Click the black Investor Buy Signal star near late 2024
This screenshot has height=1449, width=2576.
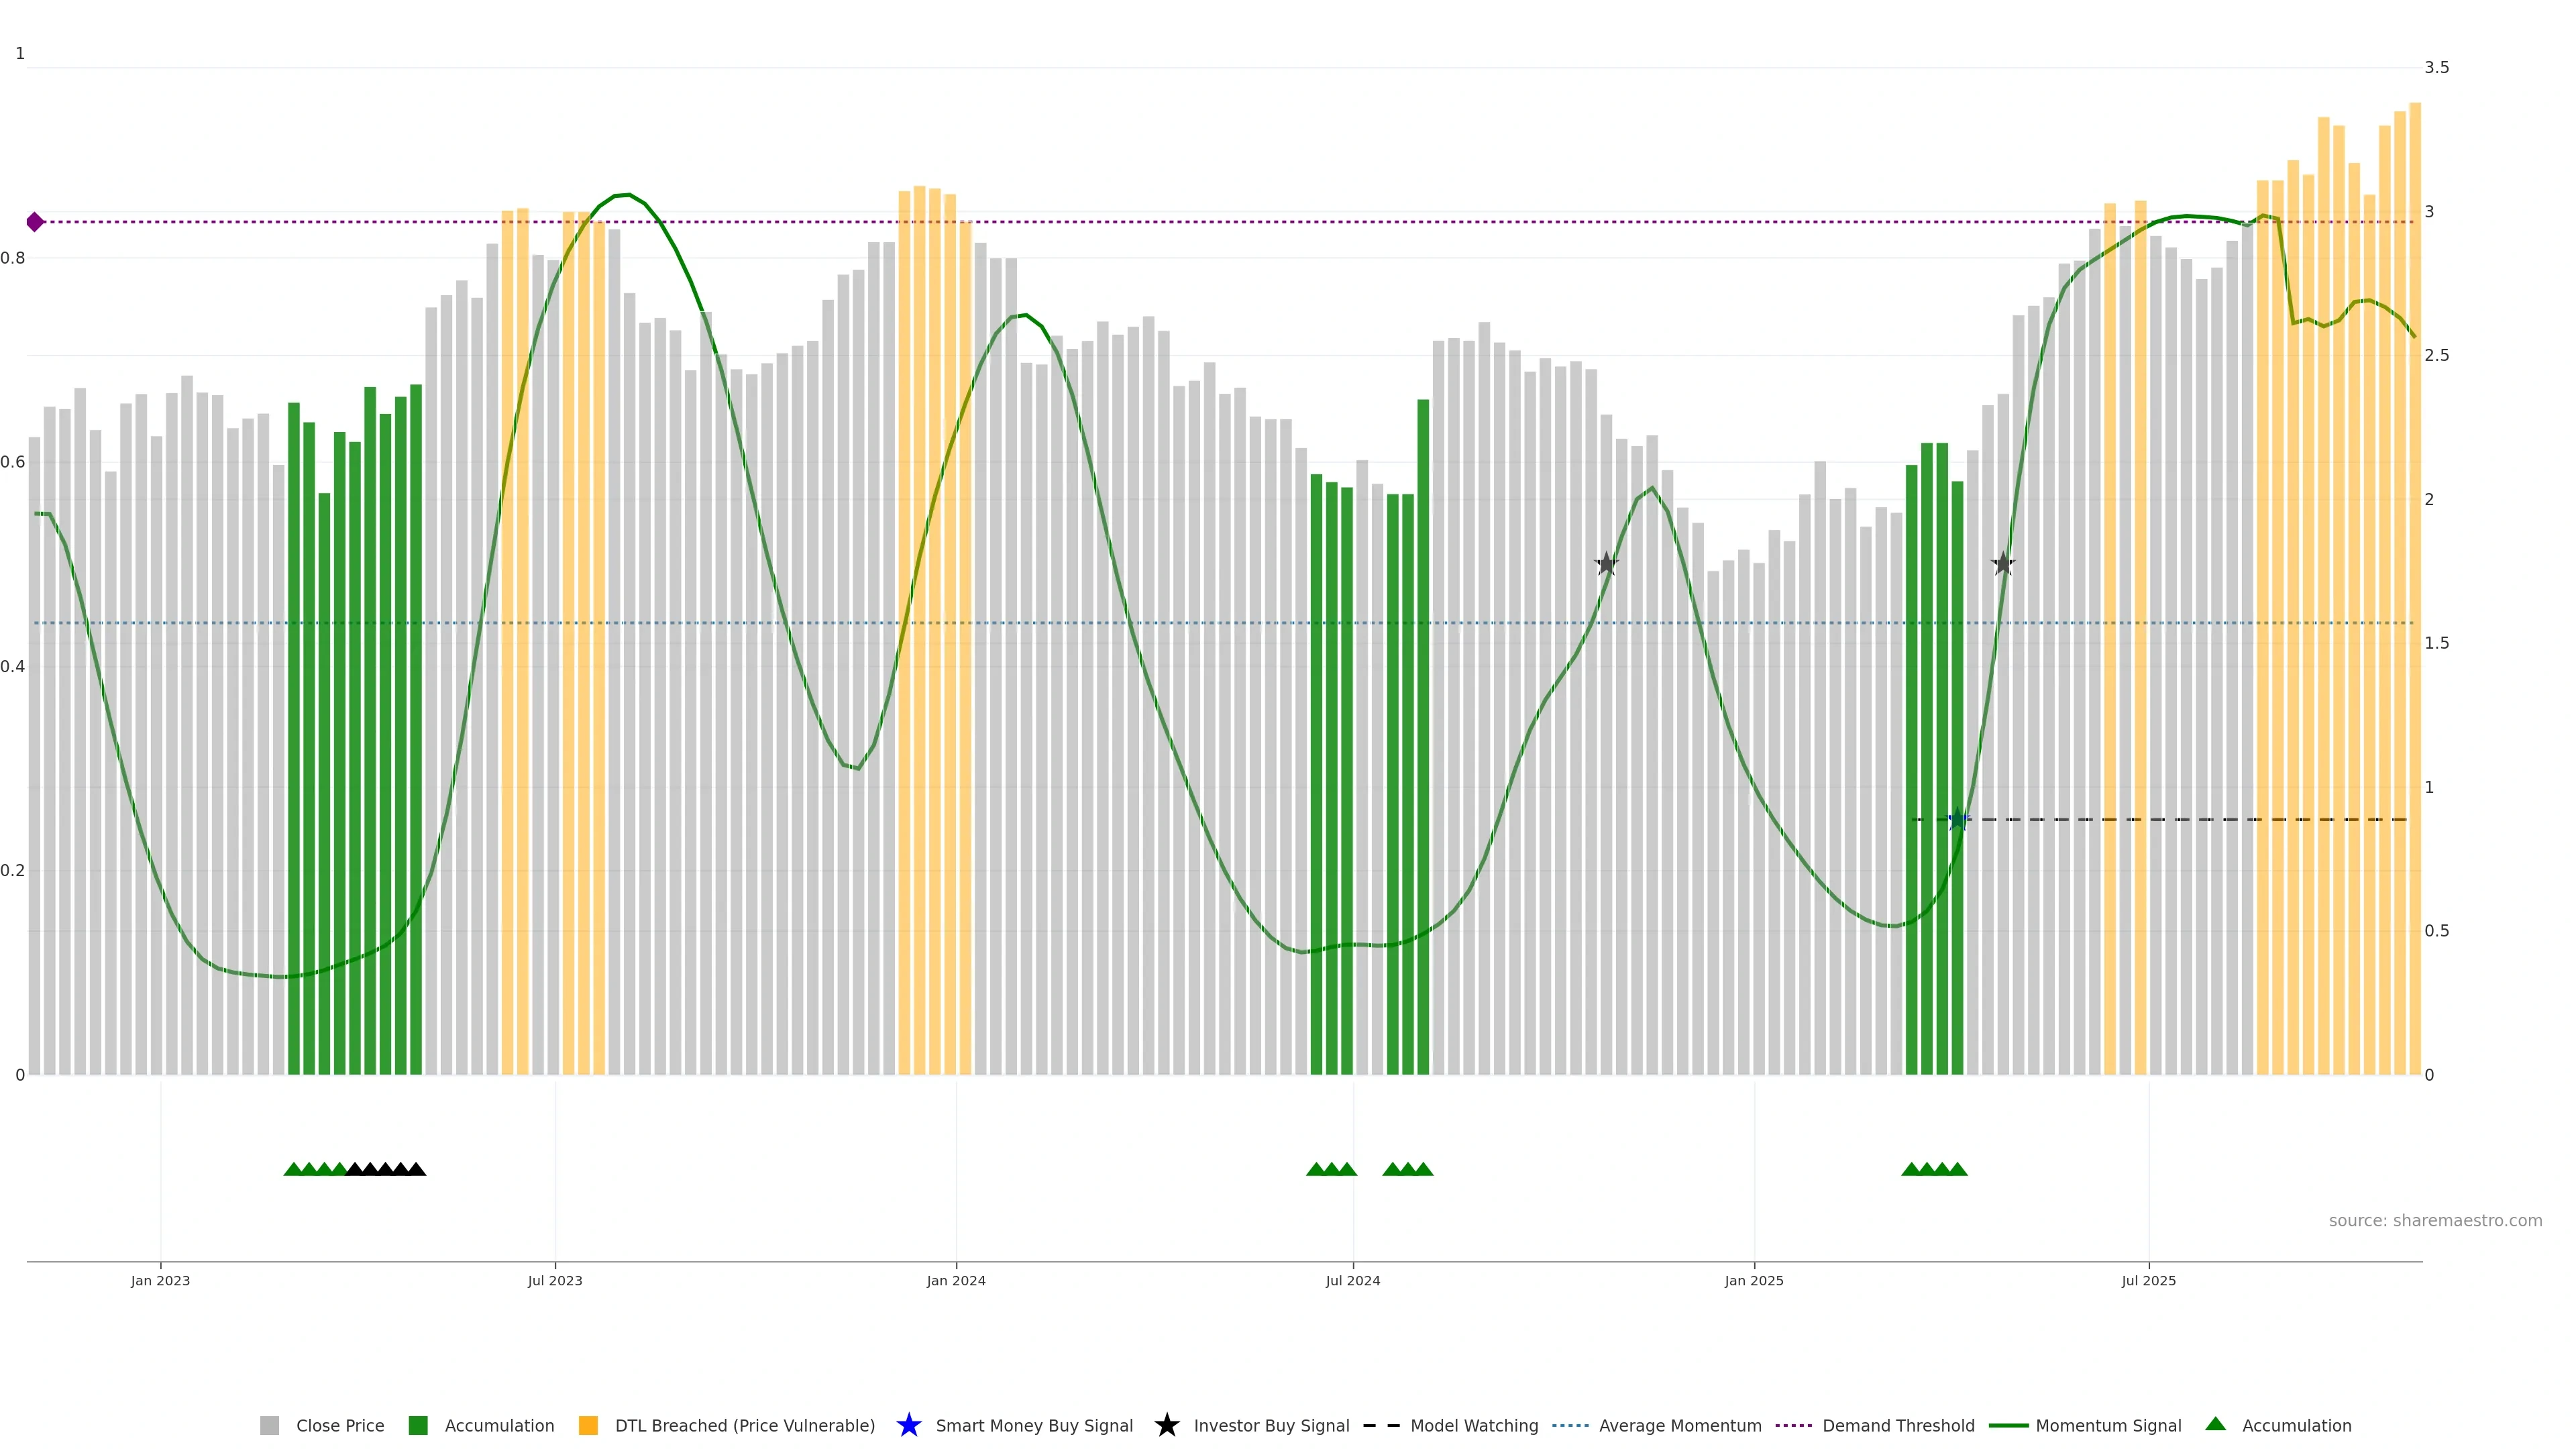1606,564
